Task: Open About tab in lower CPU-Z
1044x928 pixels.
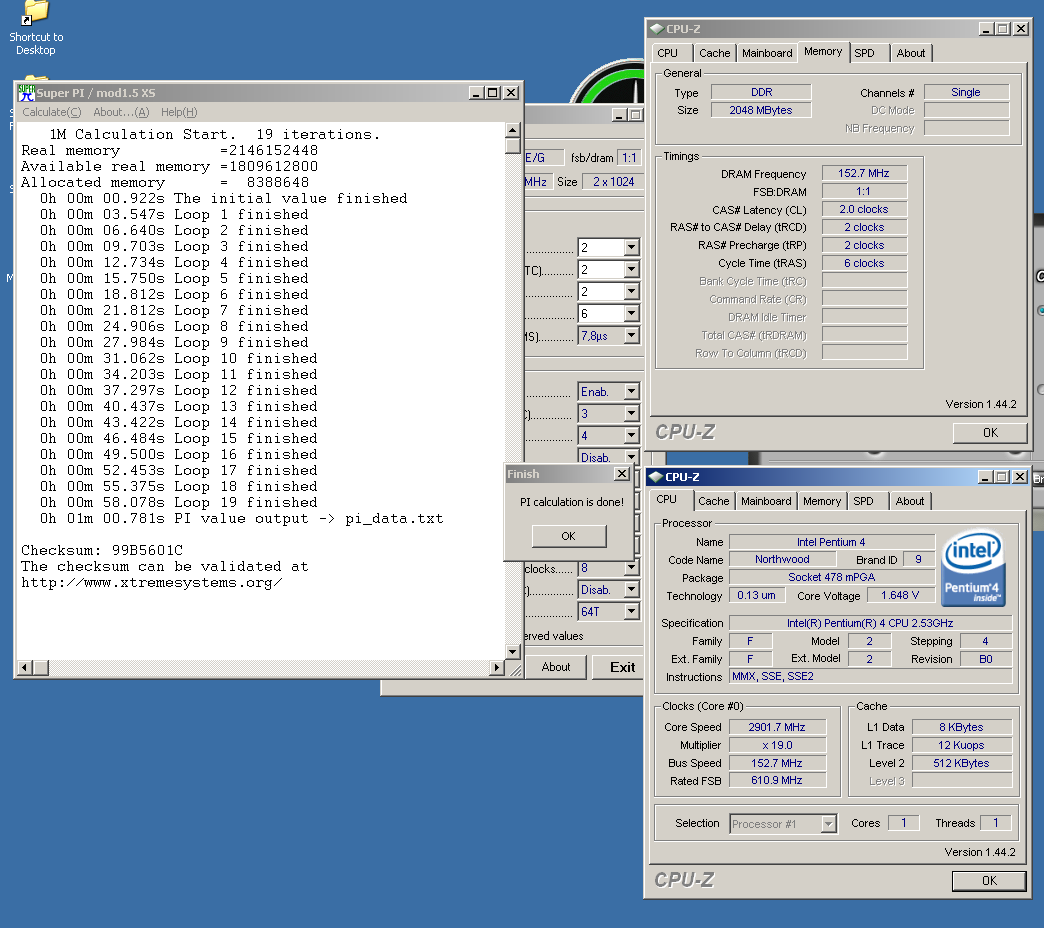Action: pyautogui.click(x=910, y=501)
